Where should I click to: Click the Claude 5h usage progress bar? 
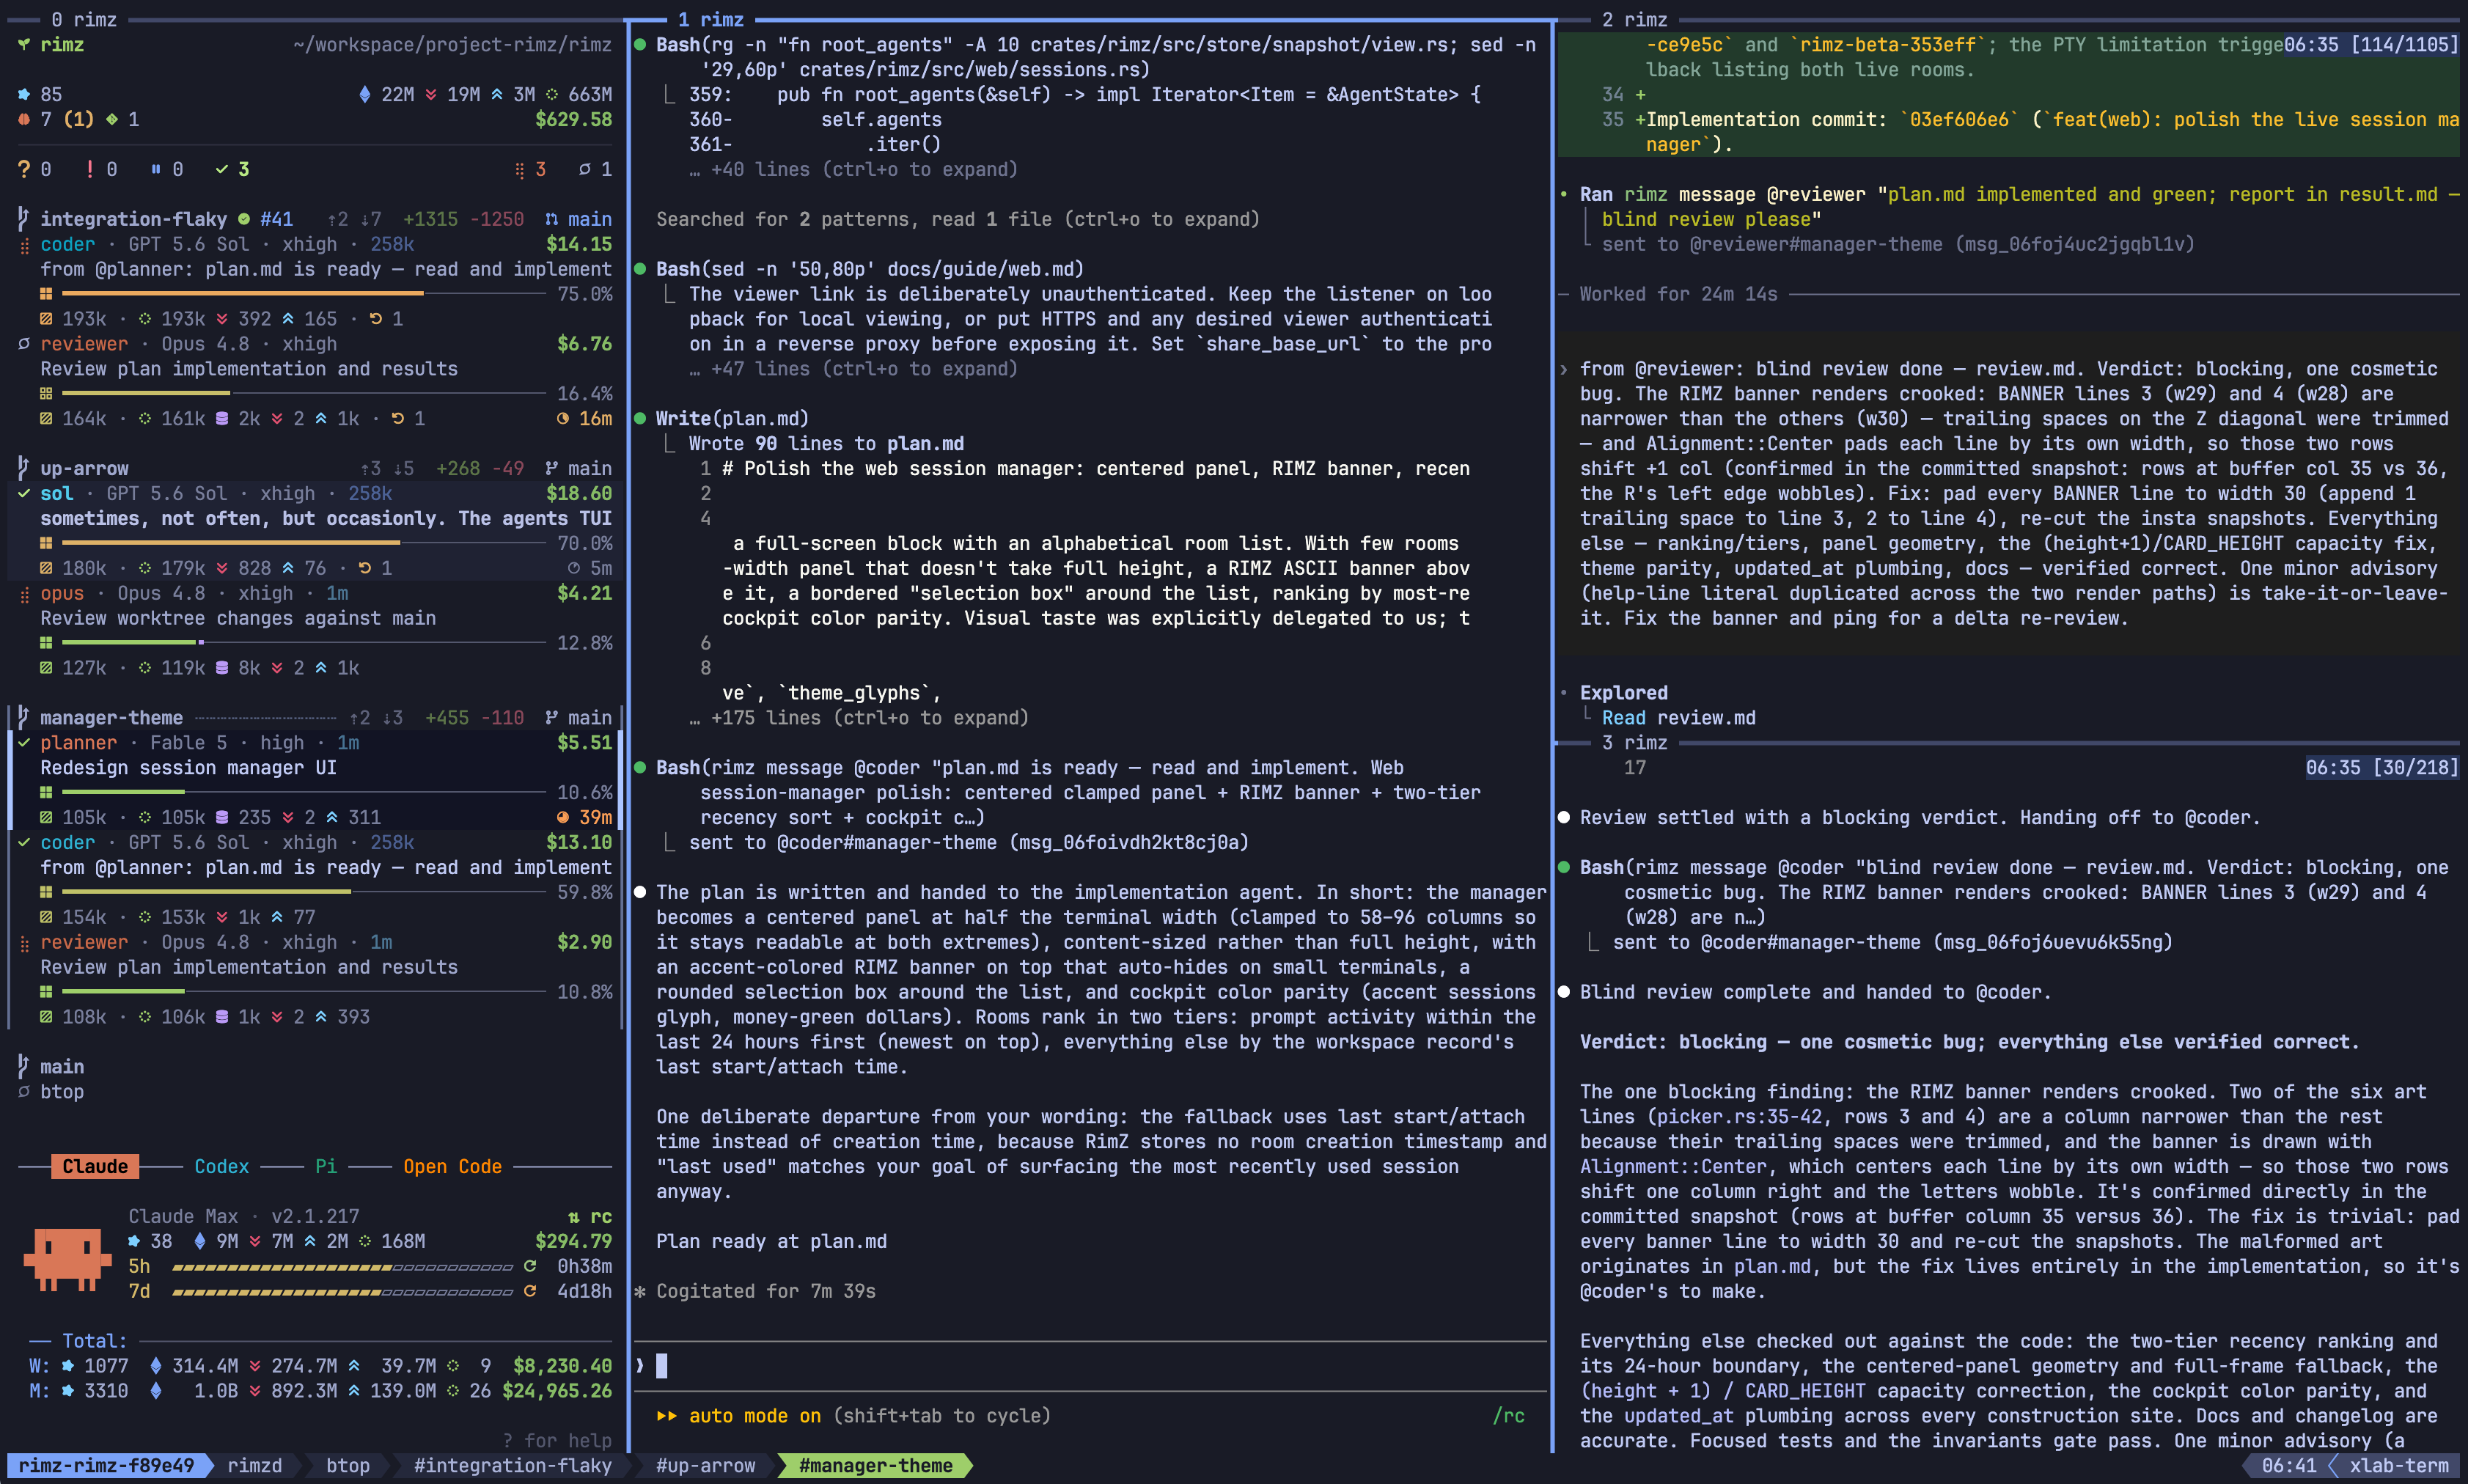point(343,1267)
